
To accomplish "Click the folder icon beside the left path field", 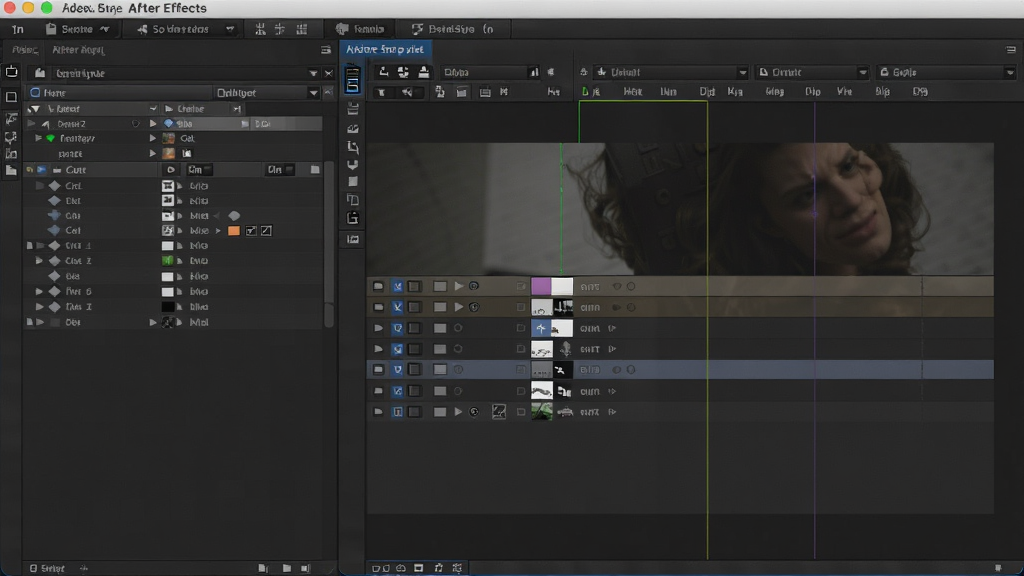I will click(x=40, y=73).
